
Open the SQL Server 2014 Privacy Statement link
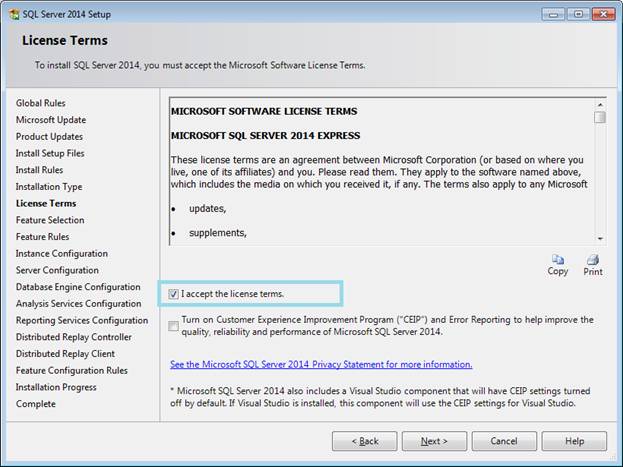pyautogui.click(x=321, y=364)
